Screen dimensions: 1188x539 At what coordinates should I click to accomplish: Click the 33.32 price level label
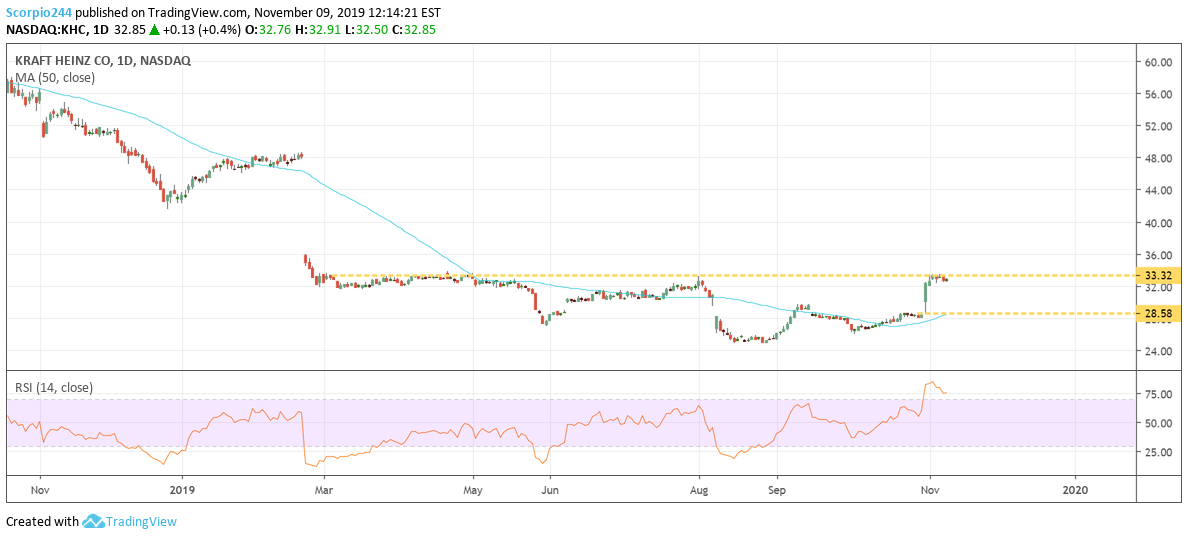(x=1157, y=275)
